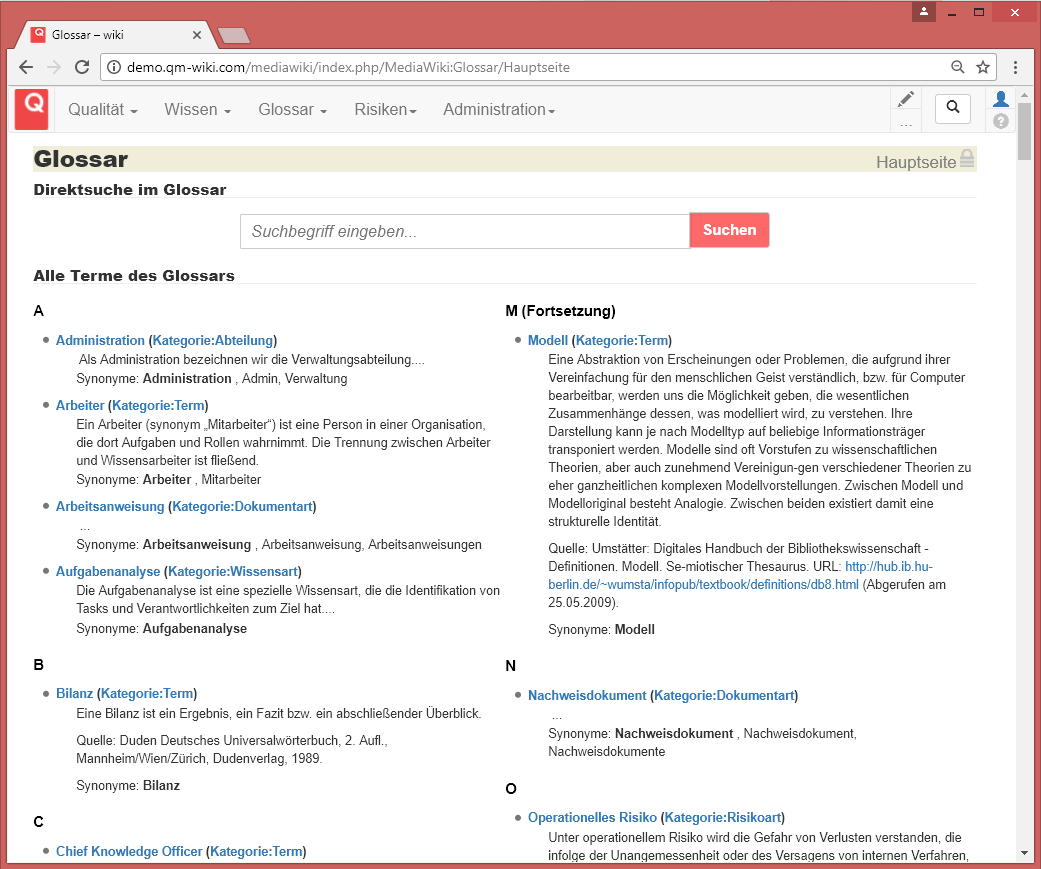1041x869 pixels.
Task: Expand the Wissen dropdown menu
Action: click(x=197, y=110)
